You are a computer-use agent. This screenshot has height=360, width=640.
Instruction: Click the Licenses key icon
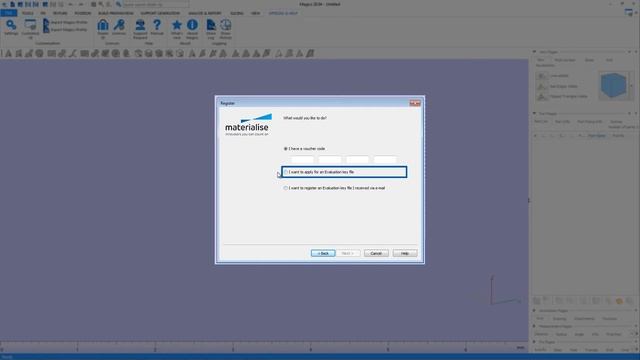(119, 27)
